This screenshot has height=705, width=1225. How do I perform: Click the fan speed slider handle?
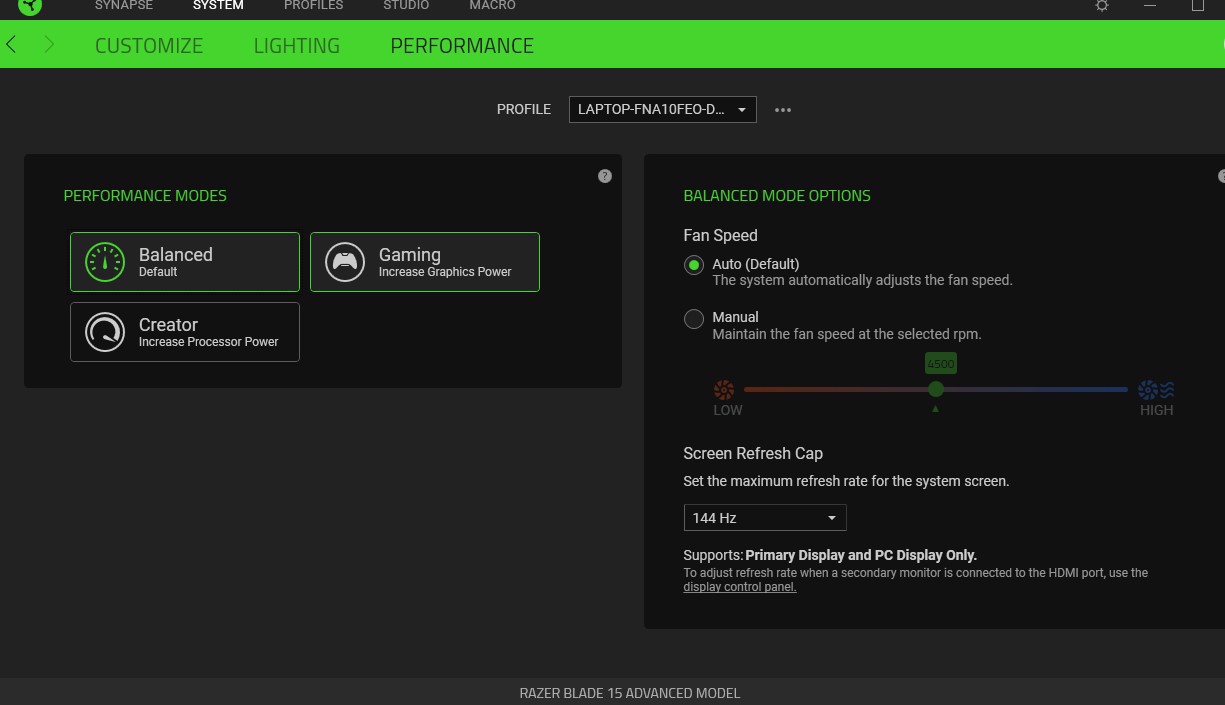935,389
